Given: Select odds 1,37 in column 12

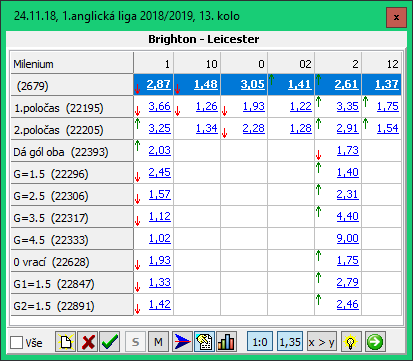Looking at the screenshot, I should pos(387,84).
